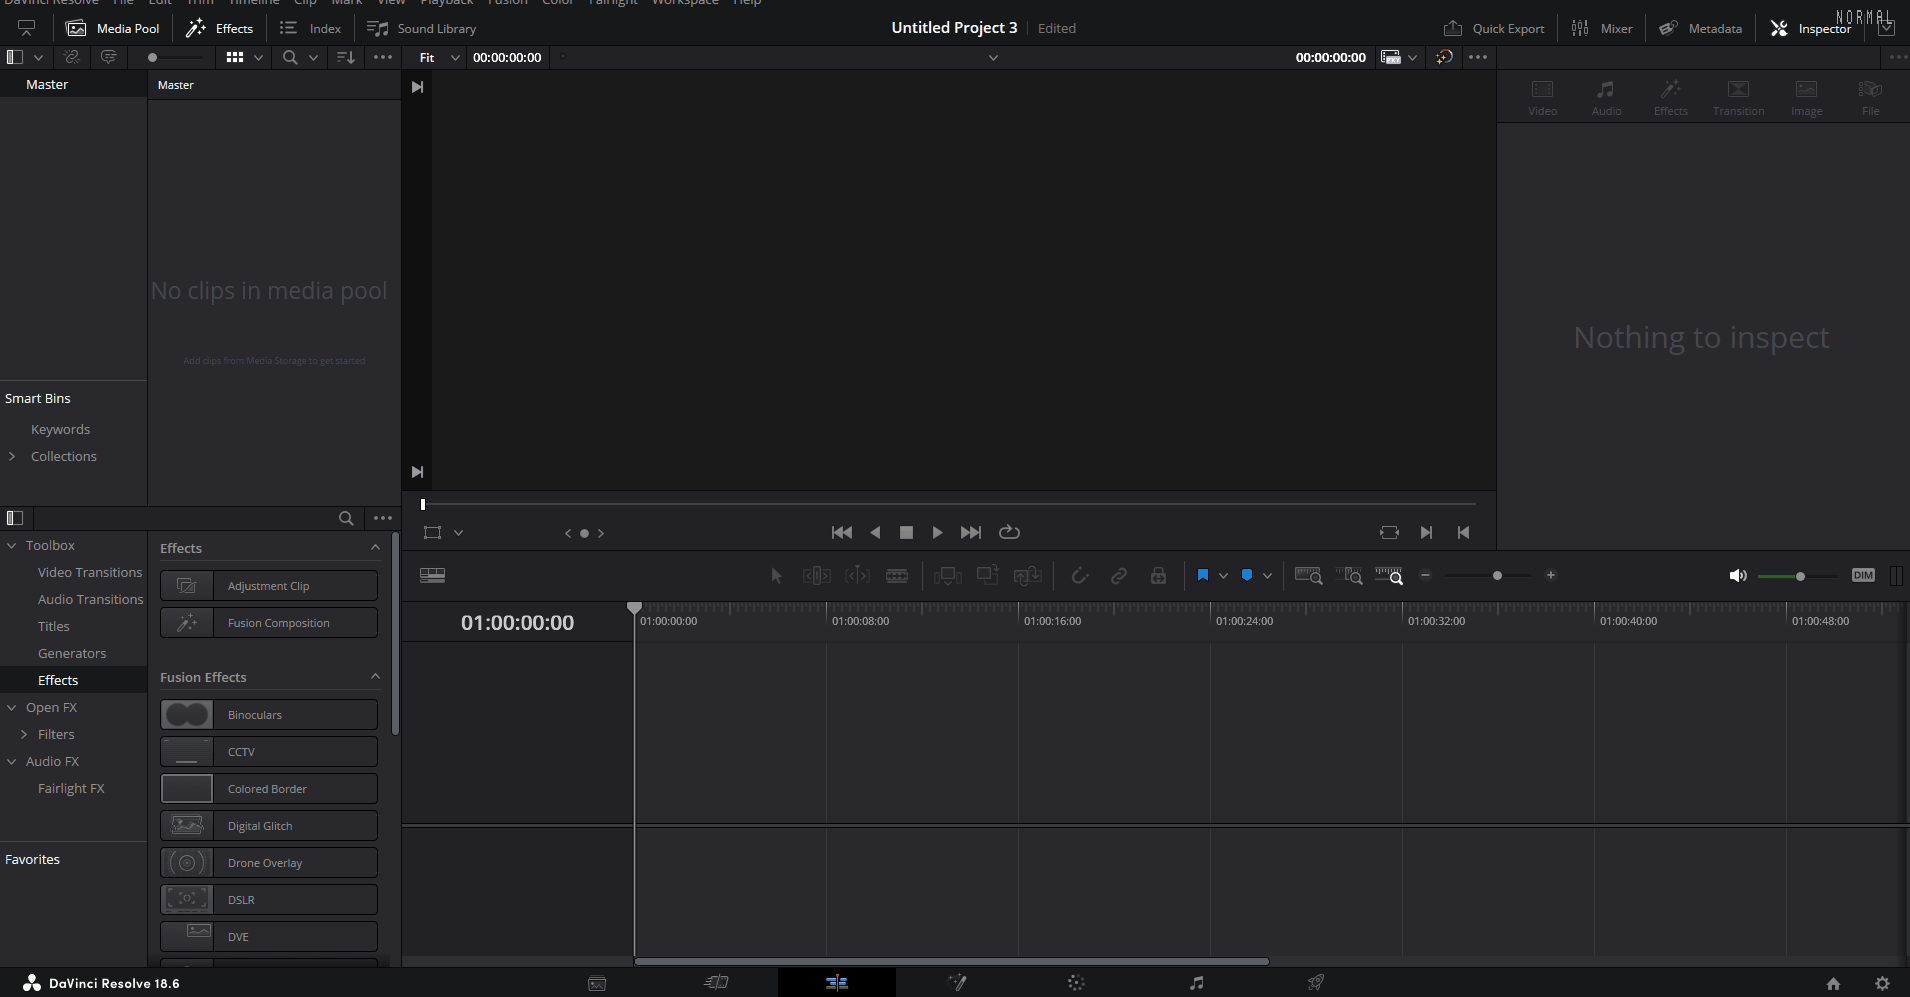Toggle DIM audio button
The image size is (1910, 997).
pyautogui.click(x=1863, y=575)
